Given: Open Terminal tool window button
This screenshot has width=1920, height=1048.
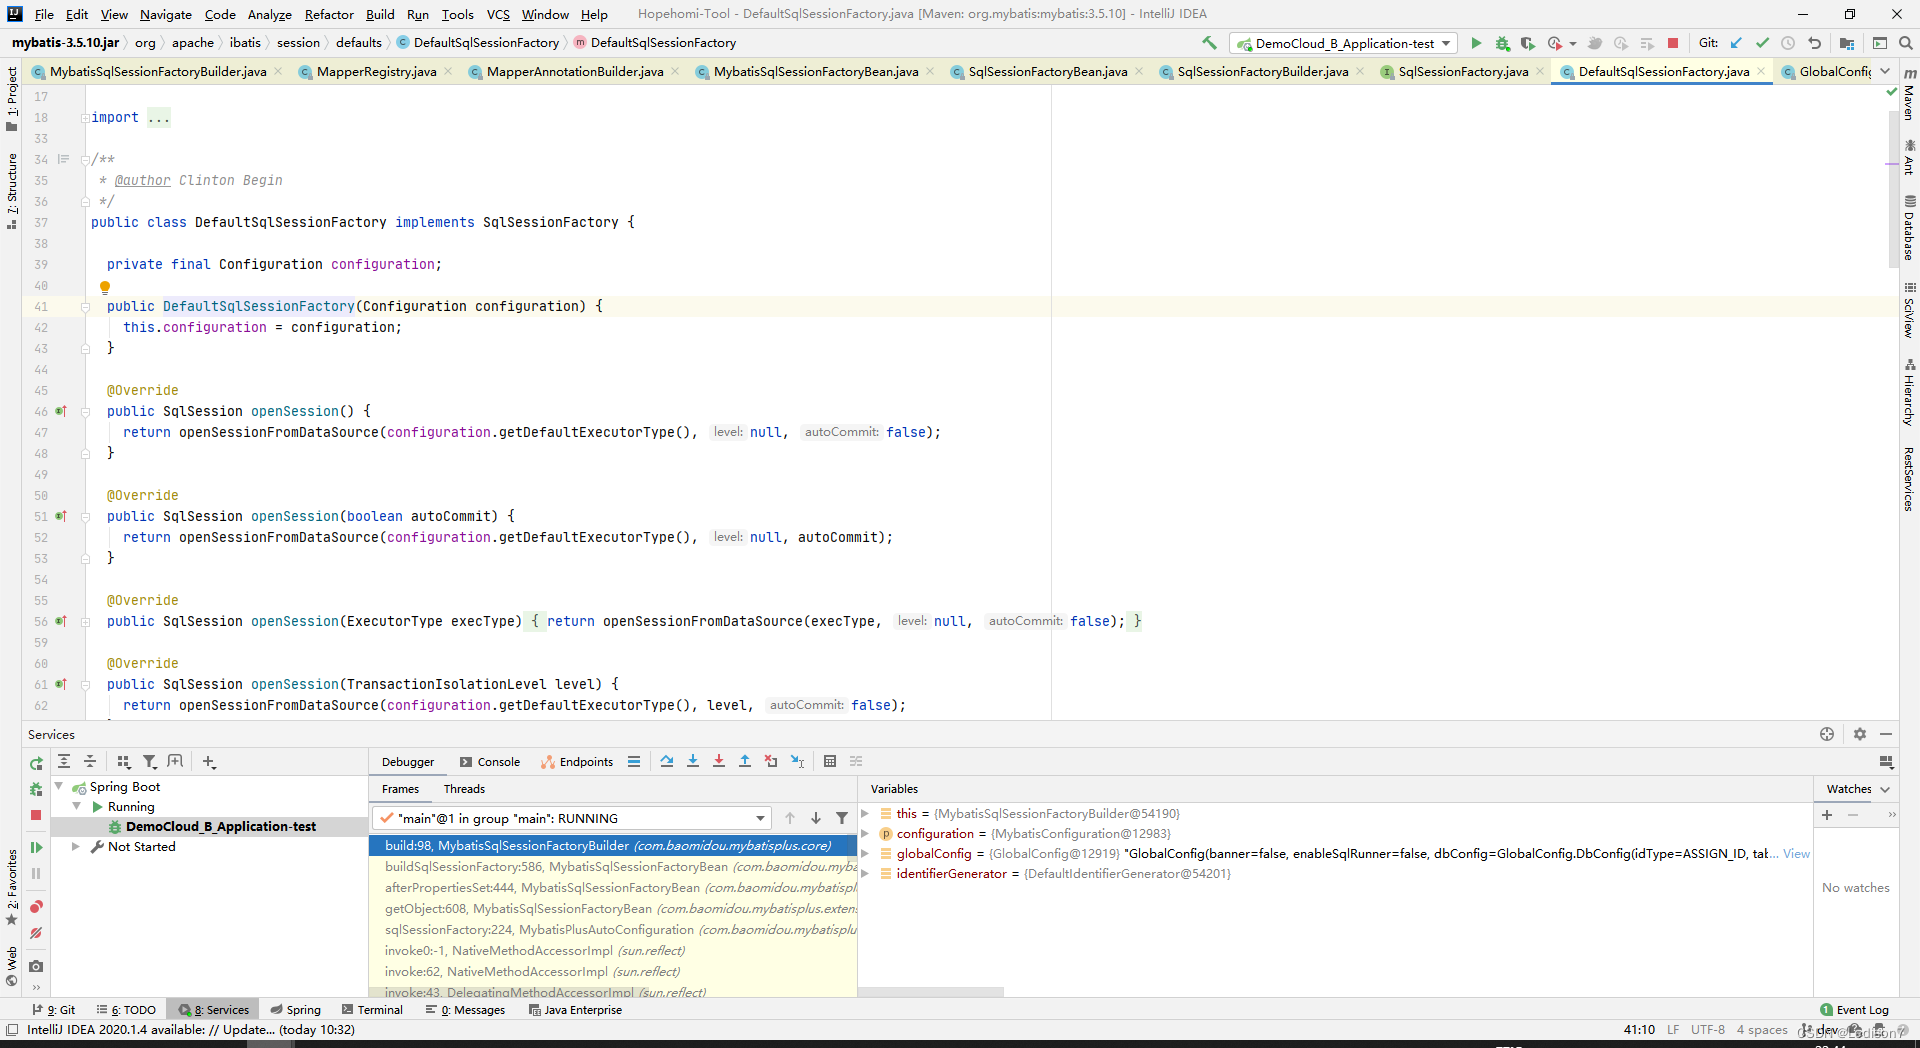Looking at the screenshot, I should (372, 1010).
